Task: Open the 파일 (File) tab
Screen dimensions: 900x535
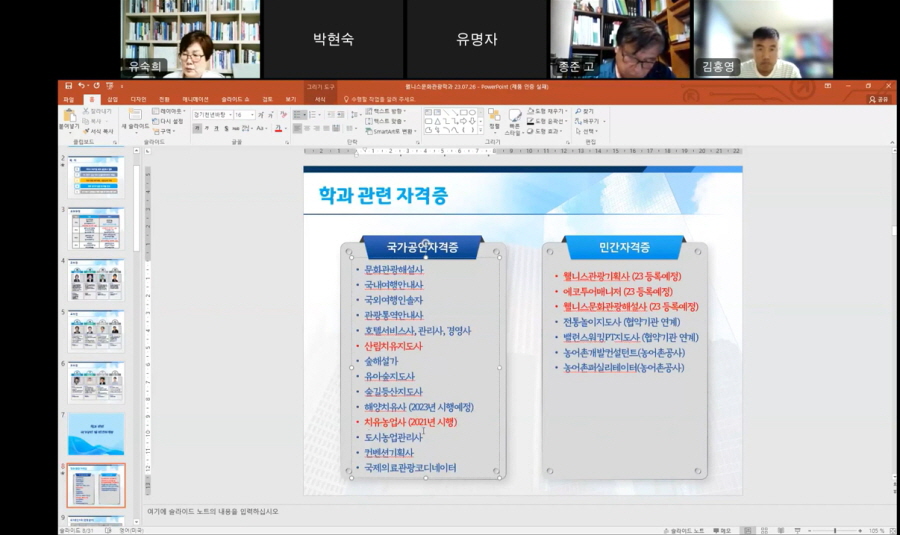Action: [x=69, y=99]
